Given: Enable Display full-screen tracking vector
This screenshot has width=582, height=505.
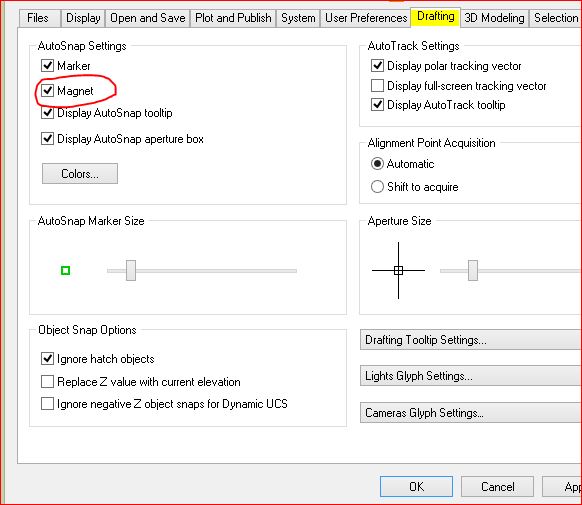Looking at the screenshot, I should point(377,86).
